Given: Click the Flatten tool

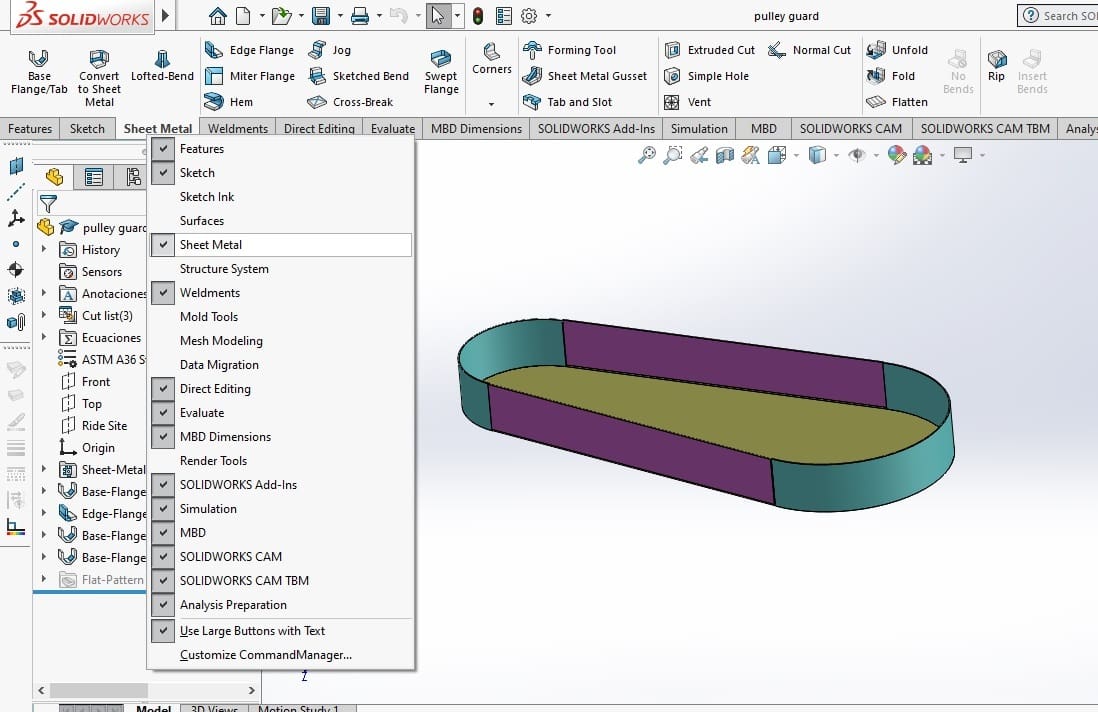Looking at the screenshot, I should 897,102.
